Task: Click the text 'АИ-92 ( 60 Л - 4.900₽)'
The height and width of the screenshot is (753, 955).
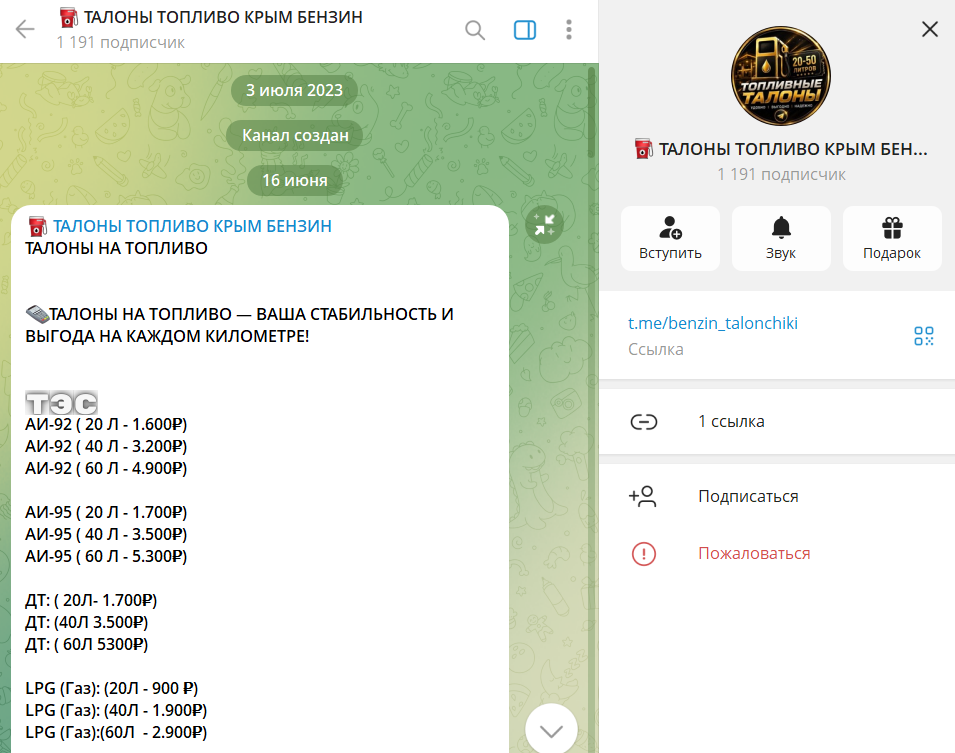Action: tap(106, 468)
